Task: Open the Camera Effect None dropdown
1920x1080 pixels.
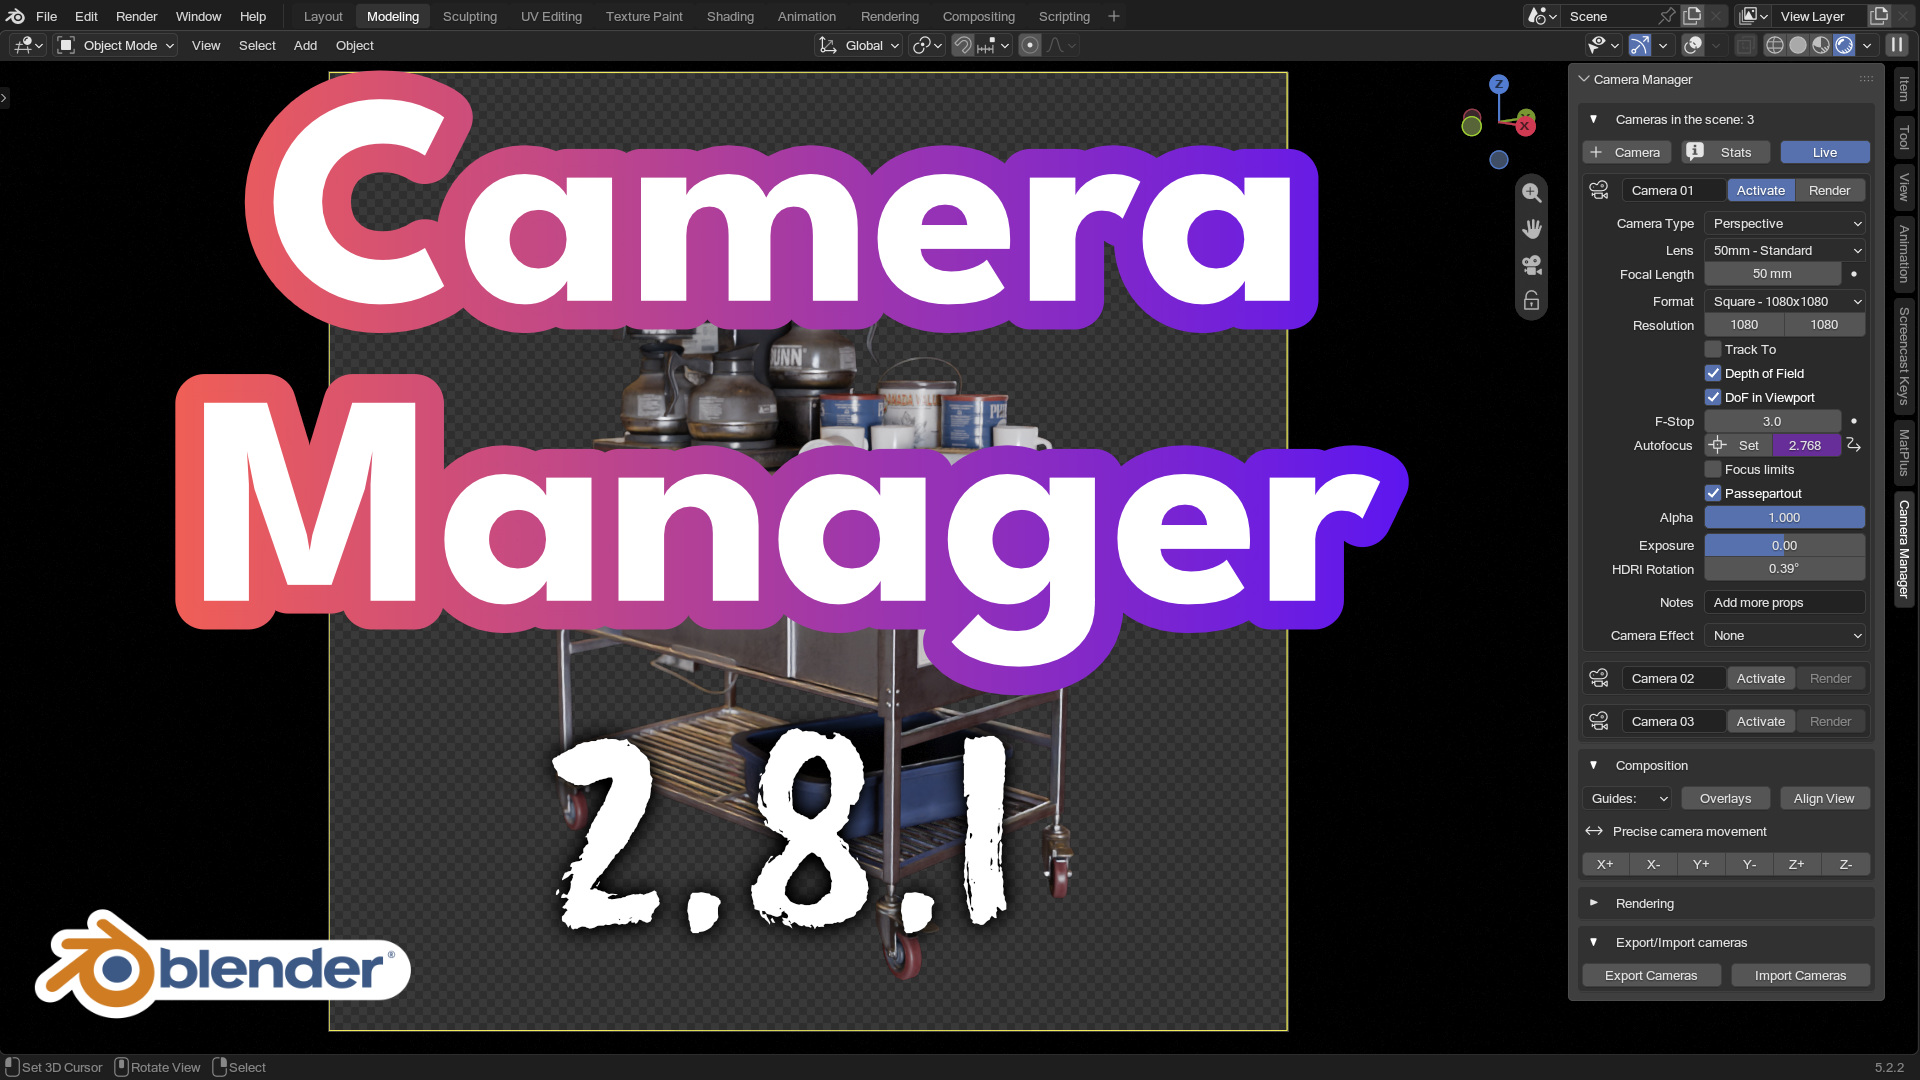Action: click(1785, 635)
